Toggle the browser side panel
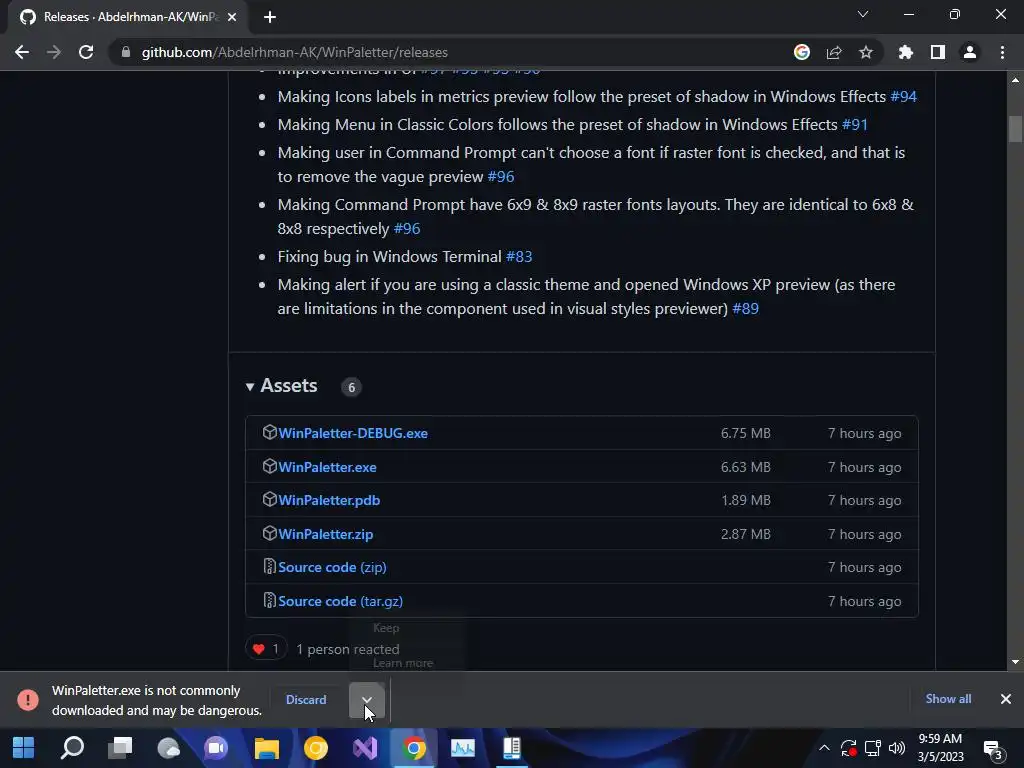The height and width of the screenshot is (768, 1024). 937,52
